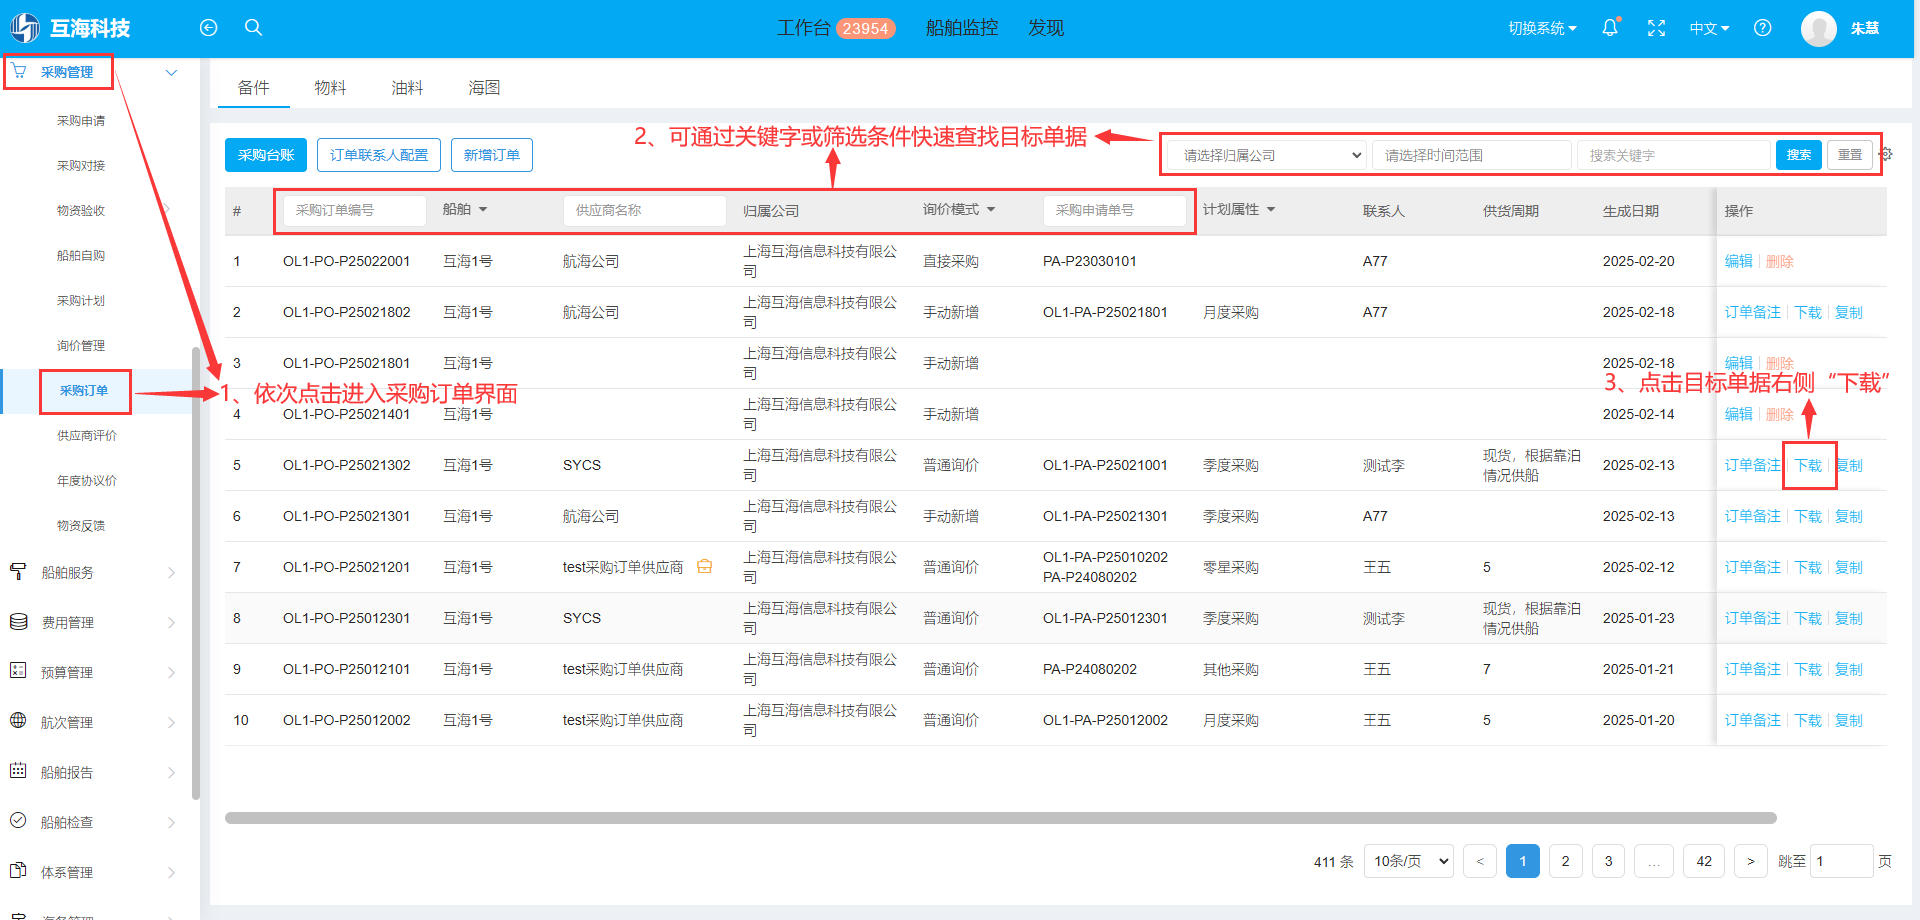
Task: Click the user avatar picture
Action: tap(1819, 28)
